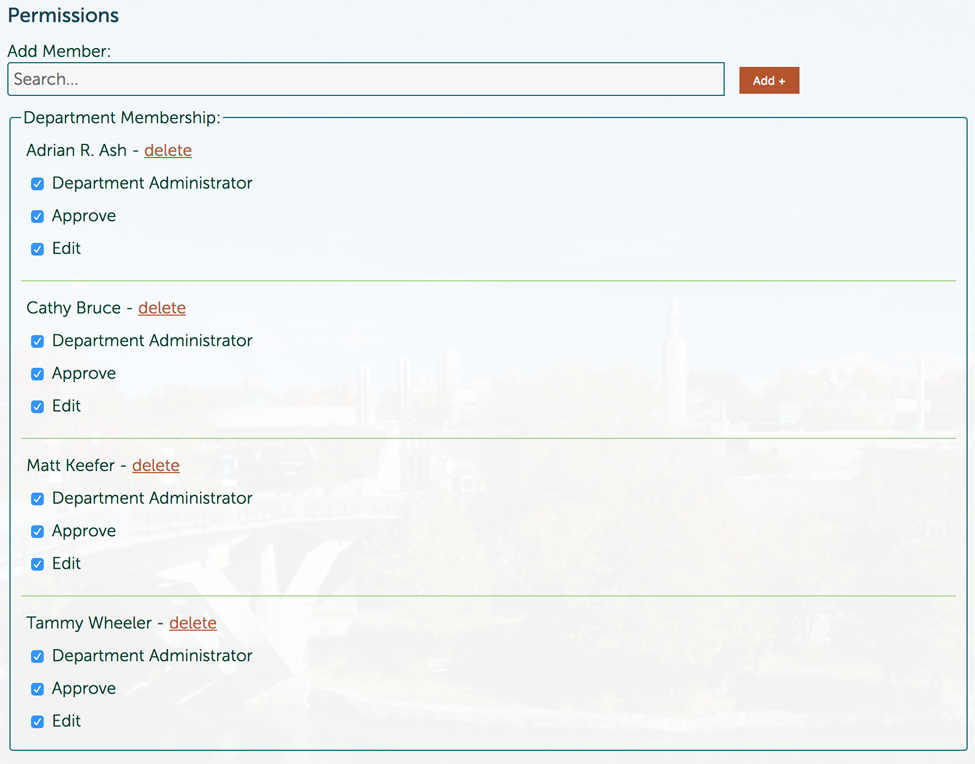Select the Department Administrator label under Tammy Wheeler
Screen dimensions: 975x764
point(152,656)
